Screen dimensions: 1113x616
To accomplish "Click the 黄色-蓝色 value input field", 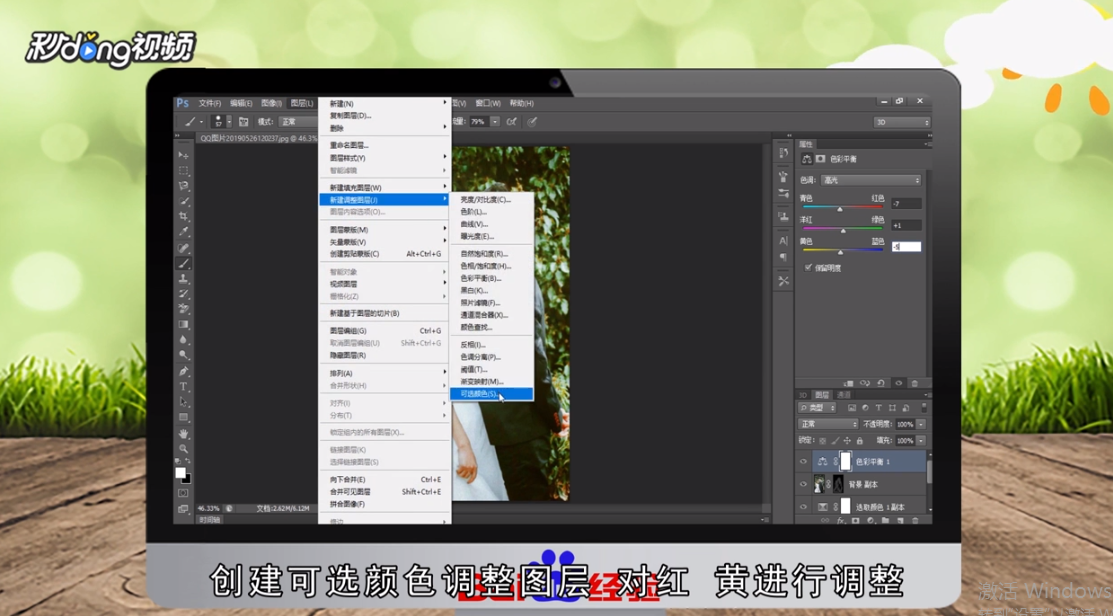I will 906,247.
